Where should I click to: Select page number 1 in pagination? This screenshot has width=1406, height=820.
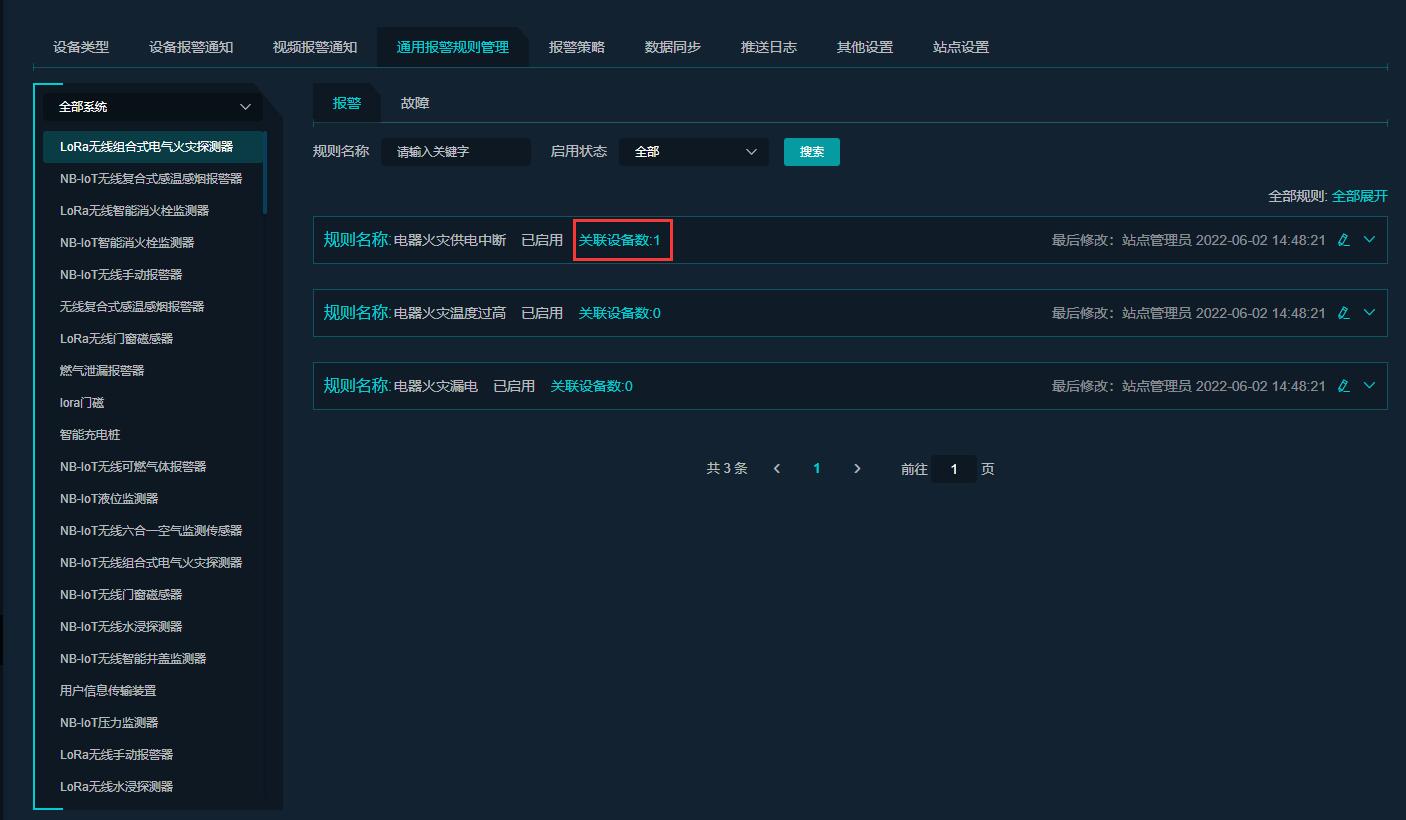click(817, 469)
